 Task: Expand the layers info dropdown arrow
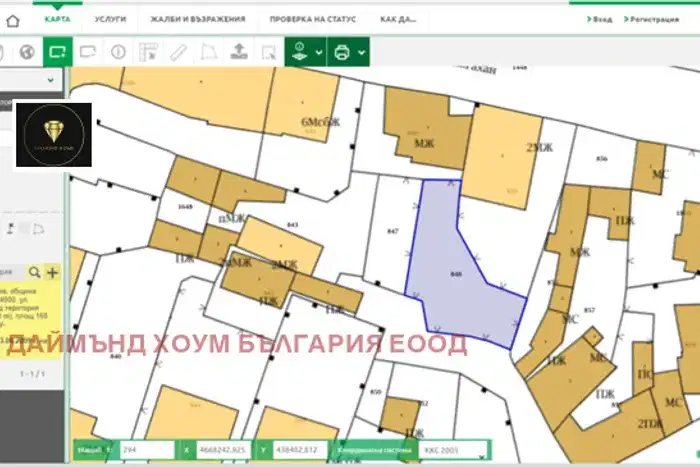tap(319, 52)
